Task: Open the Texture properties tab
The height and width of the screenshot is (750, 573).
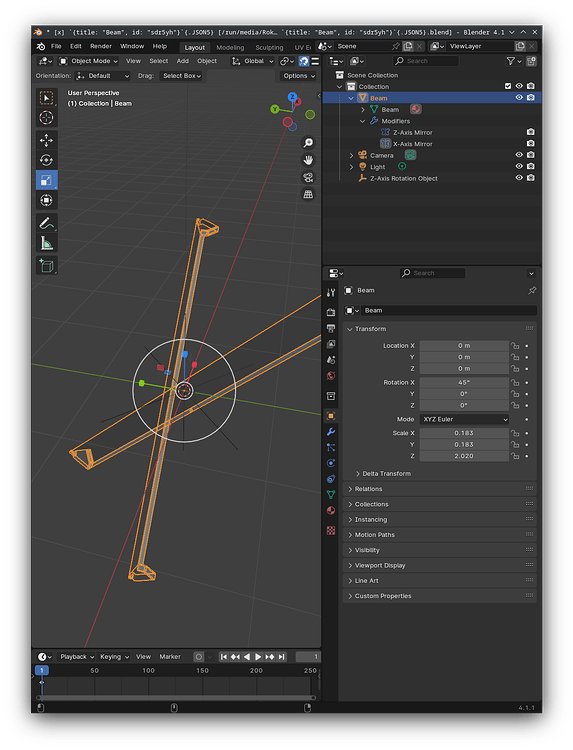Action: coord(331,530)
